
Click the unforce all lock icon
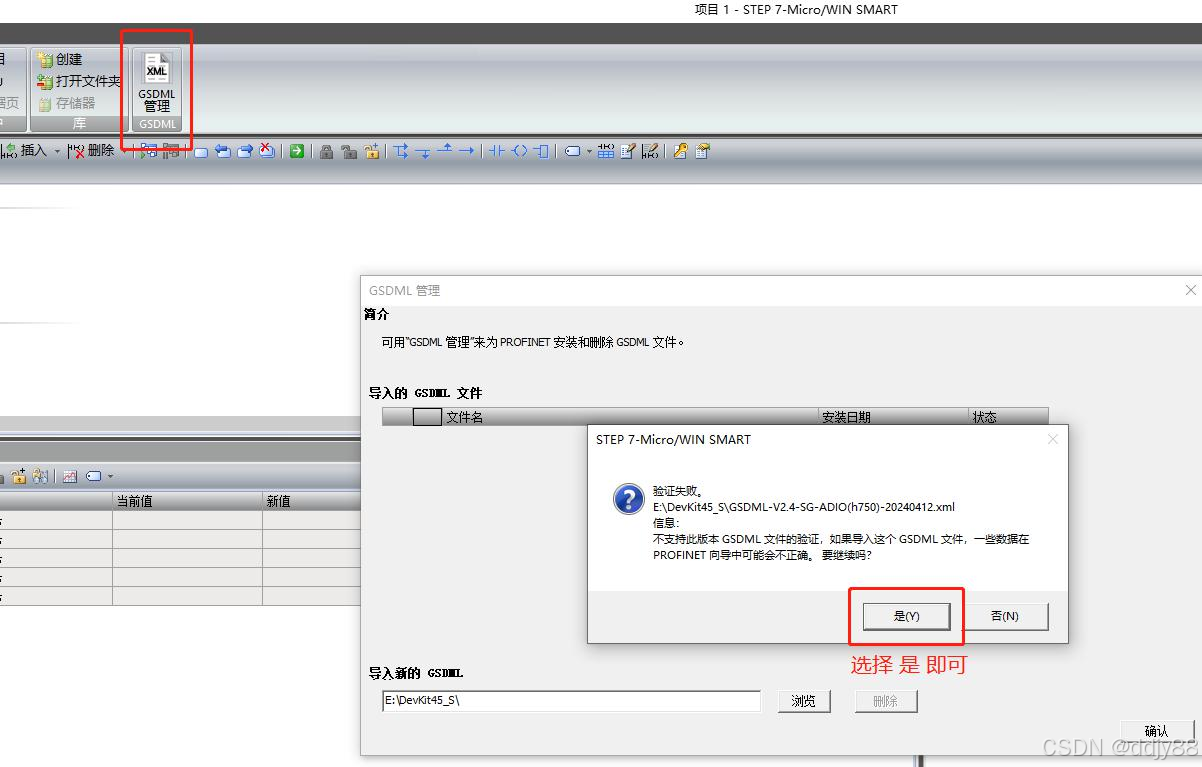click(371, 151)
